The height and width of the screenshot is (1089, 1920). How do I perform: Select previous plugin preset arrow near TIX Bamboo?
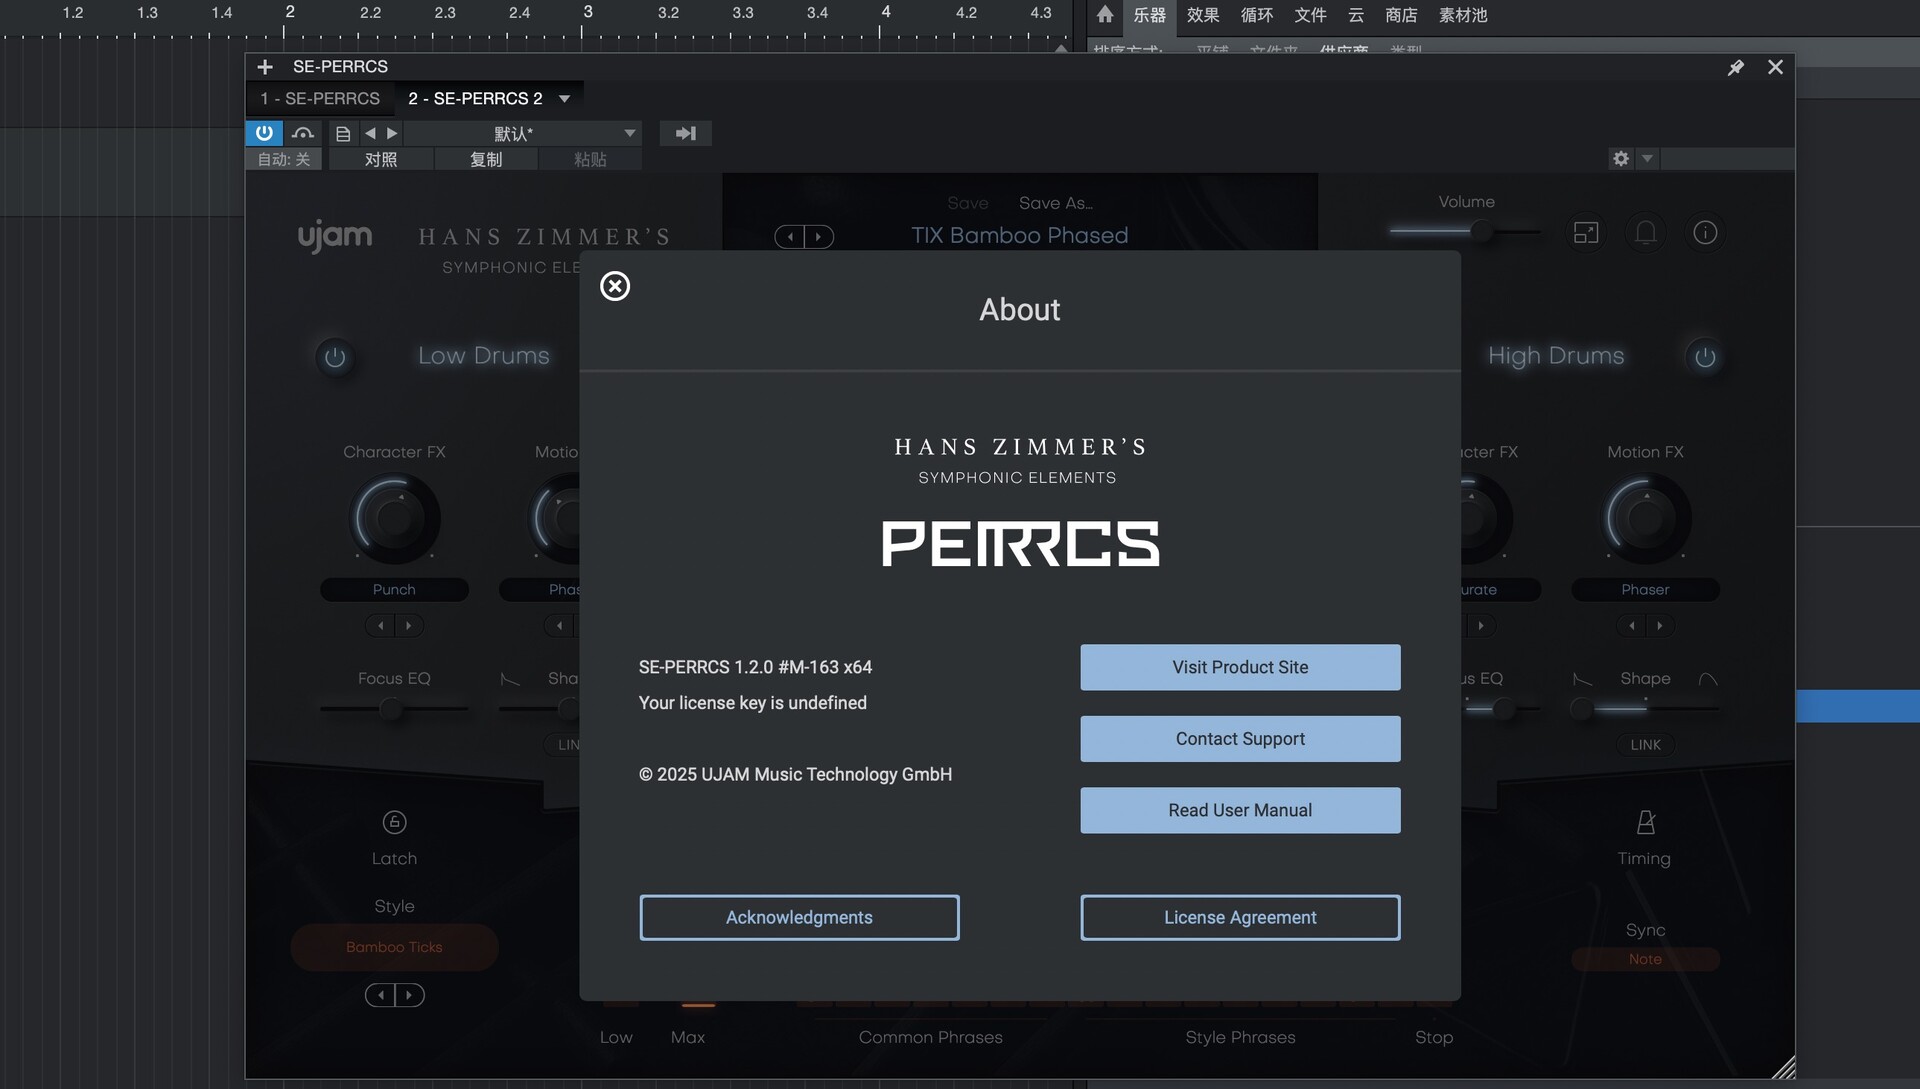pyautogui.click(x=790, y=237)
